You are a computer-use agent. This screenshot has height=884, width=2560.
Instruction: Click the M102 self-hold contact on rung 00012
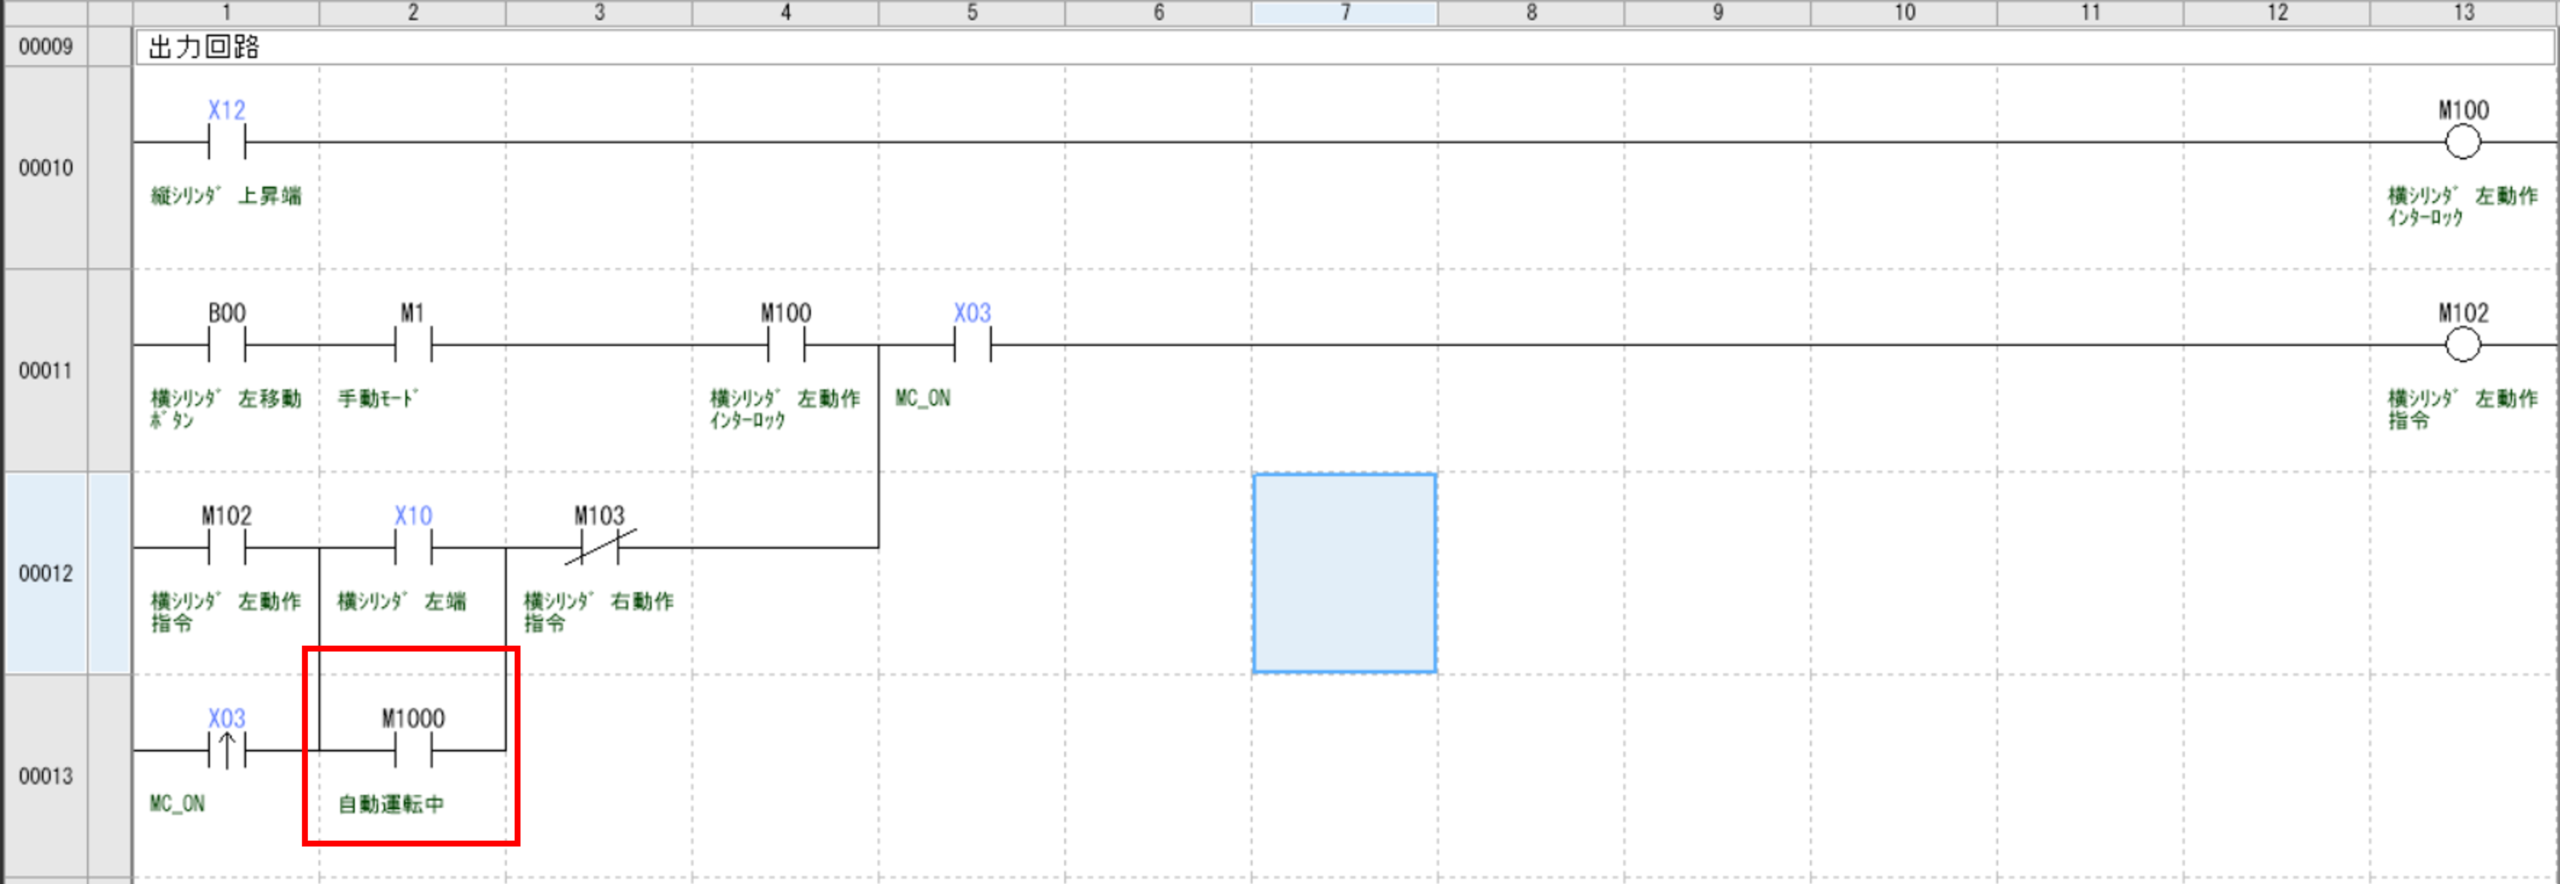coord(226,548)
